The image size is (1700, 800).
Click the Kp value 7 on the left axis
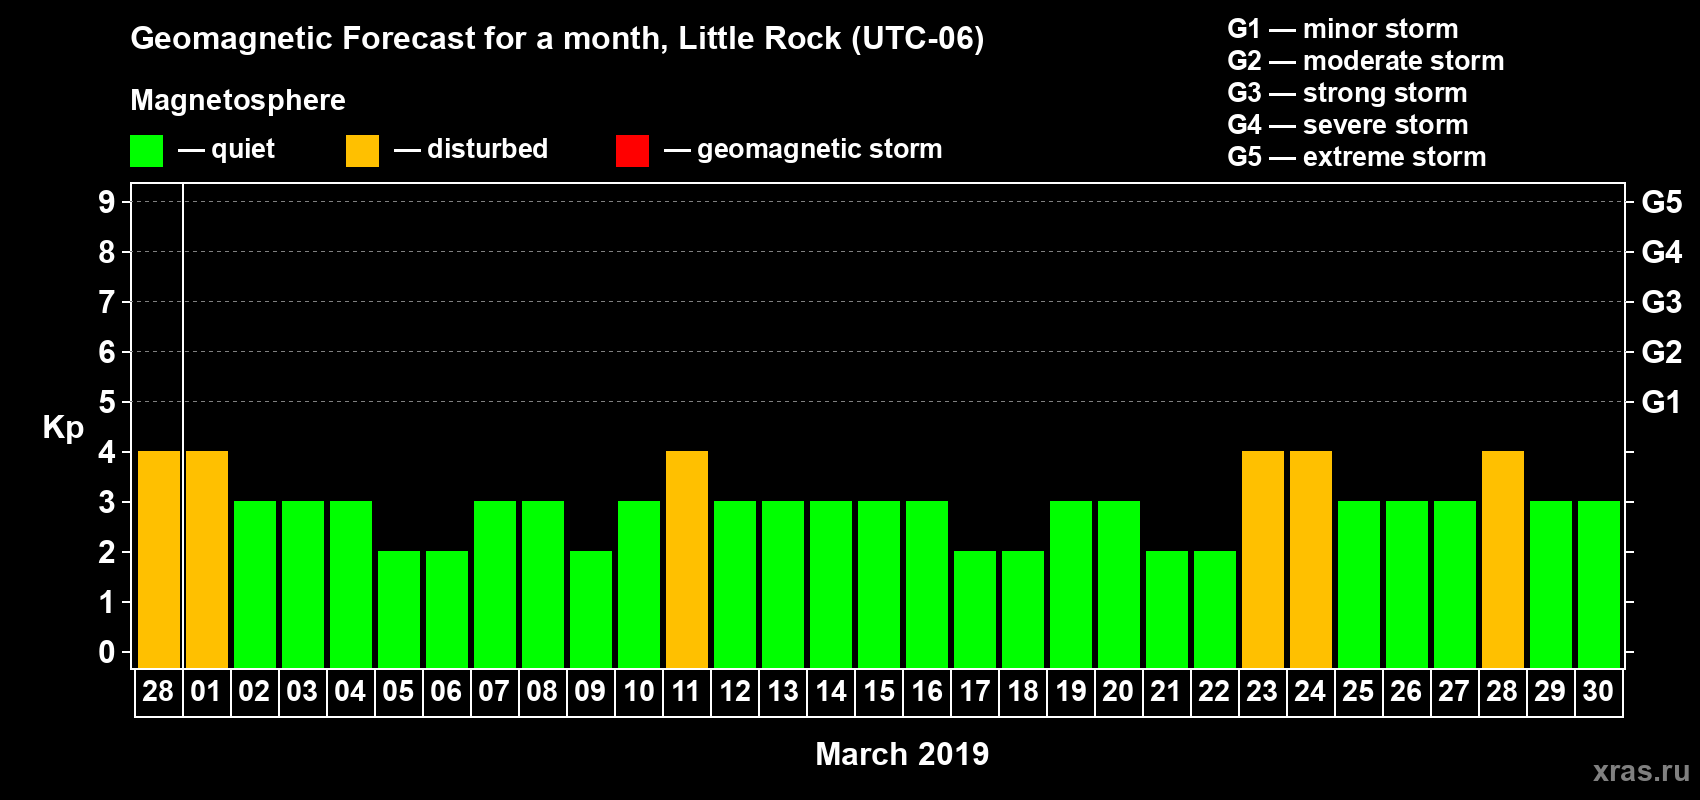pos(107,302)
